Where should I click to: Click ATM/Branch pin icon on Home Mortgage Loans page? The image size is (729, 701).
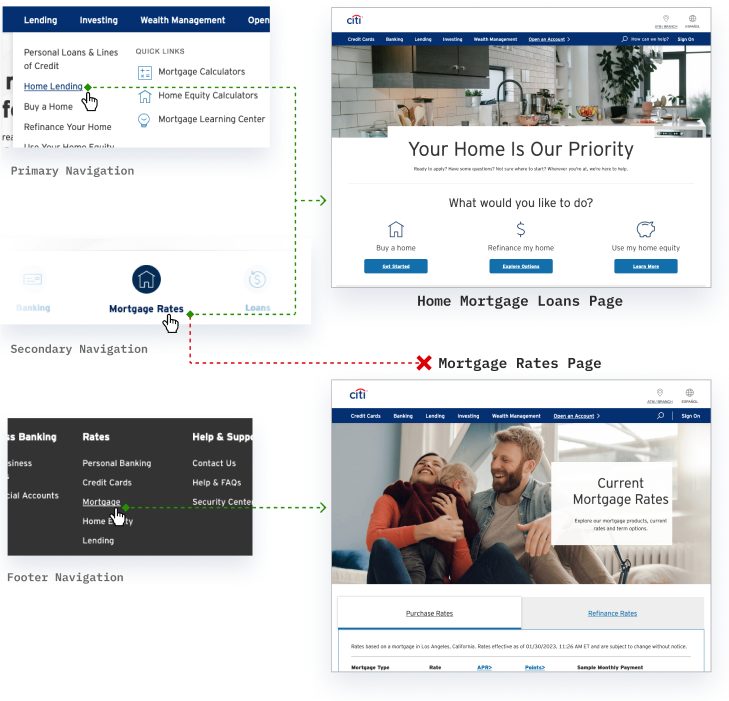(666, 19)
